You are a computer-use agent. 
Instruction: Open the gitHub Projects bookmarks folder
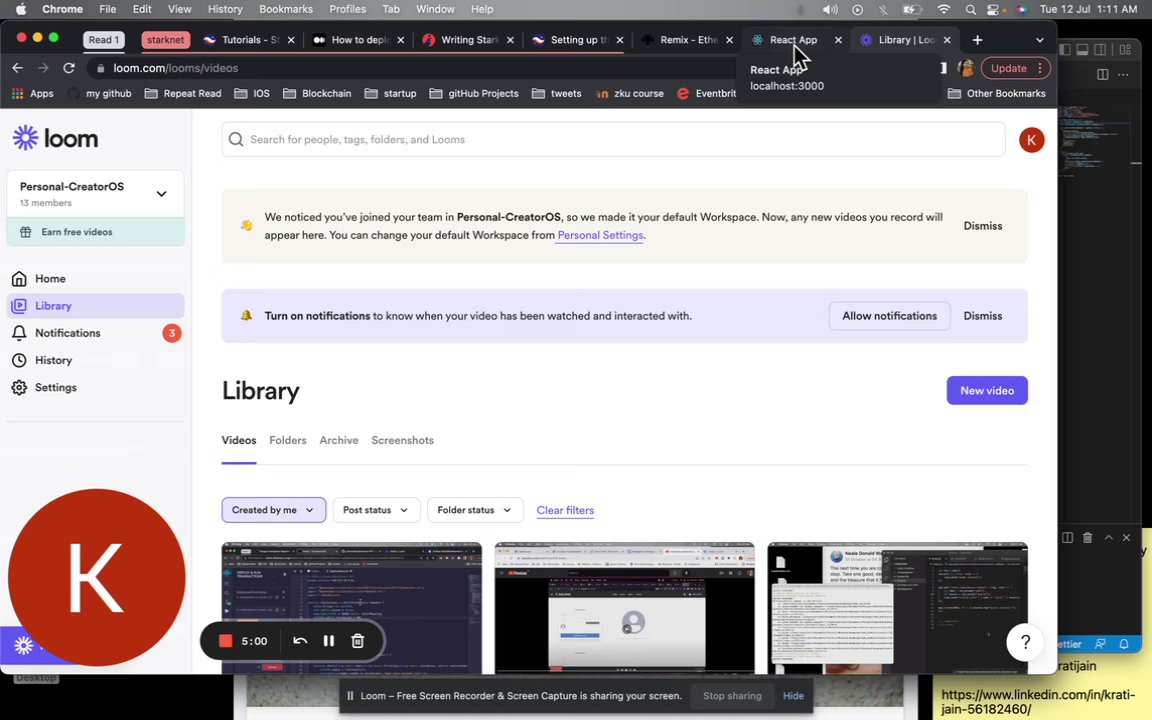474,93
